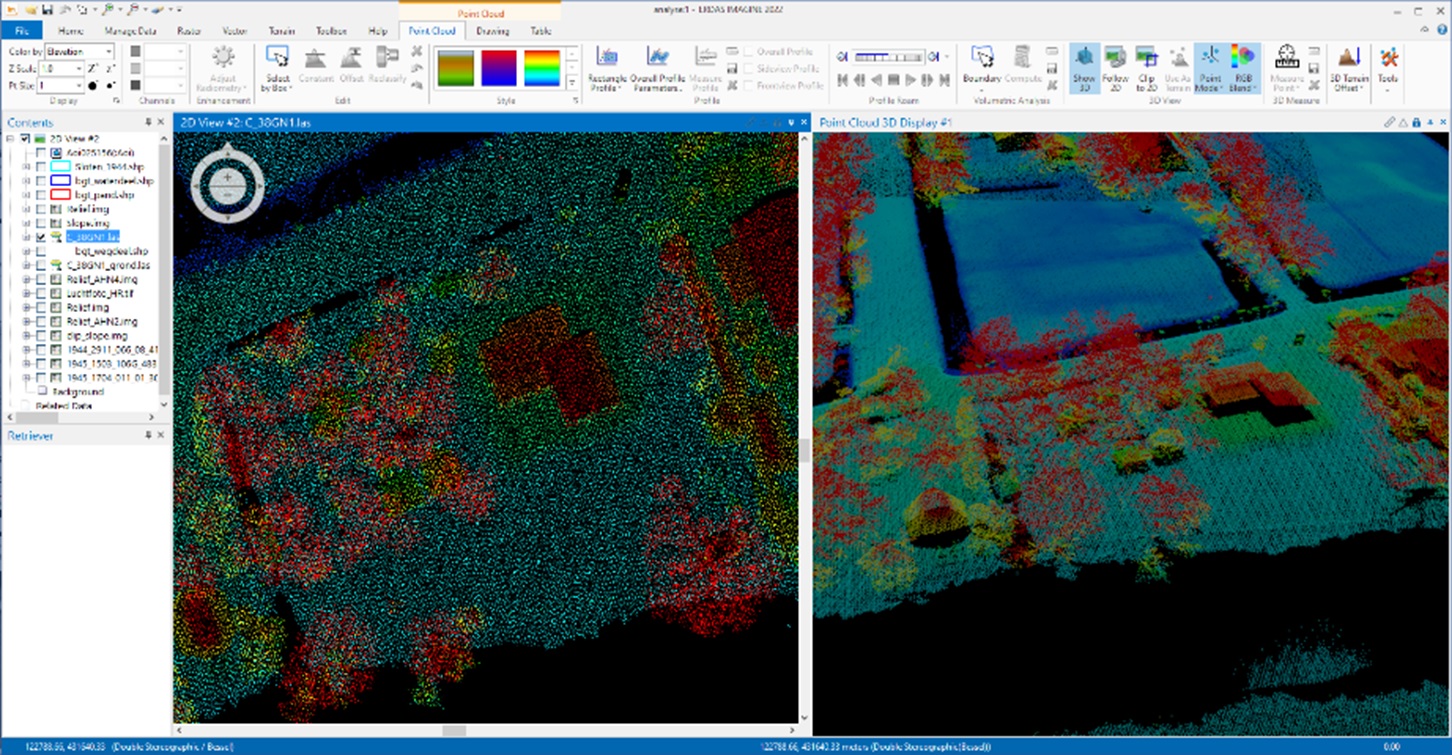Open the Toolbox tab
The image size is (1452, 755).
click(331, 31)
